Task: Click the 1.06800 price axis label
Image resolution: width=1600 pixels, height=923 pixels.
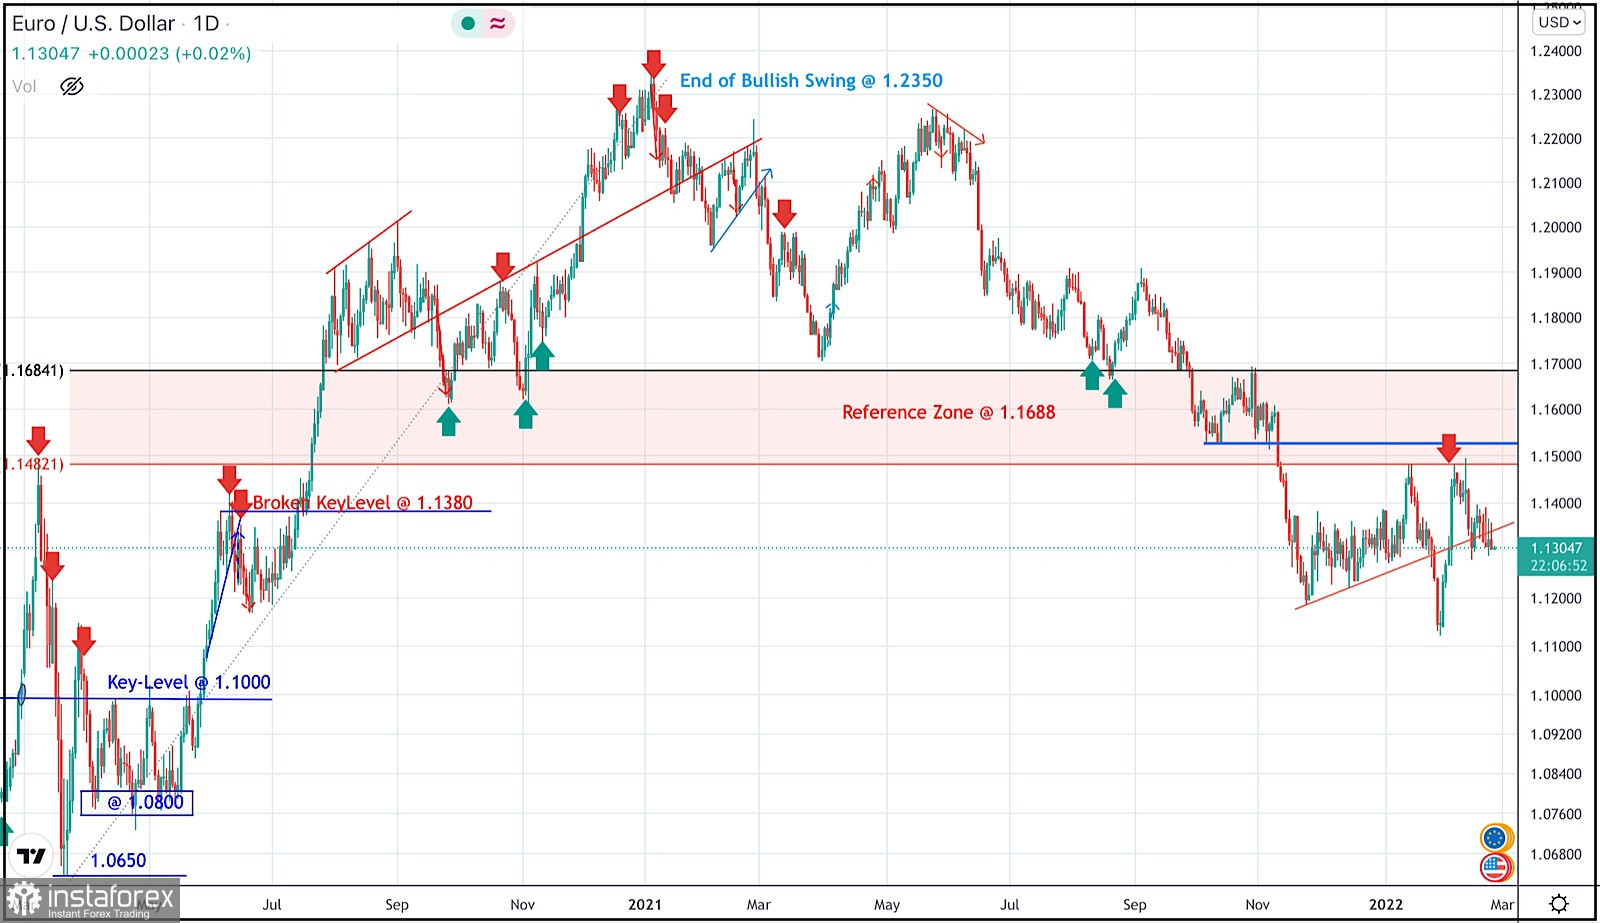Action: (x=1556, y=854)
